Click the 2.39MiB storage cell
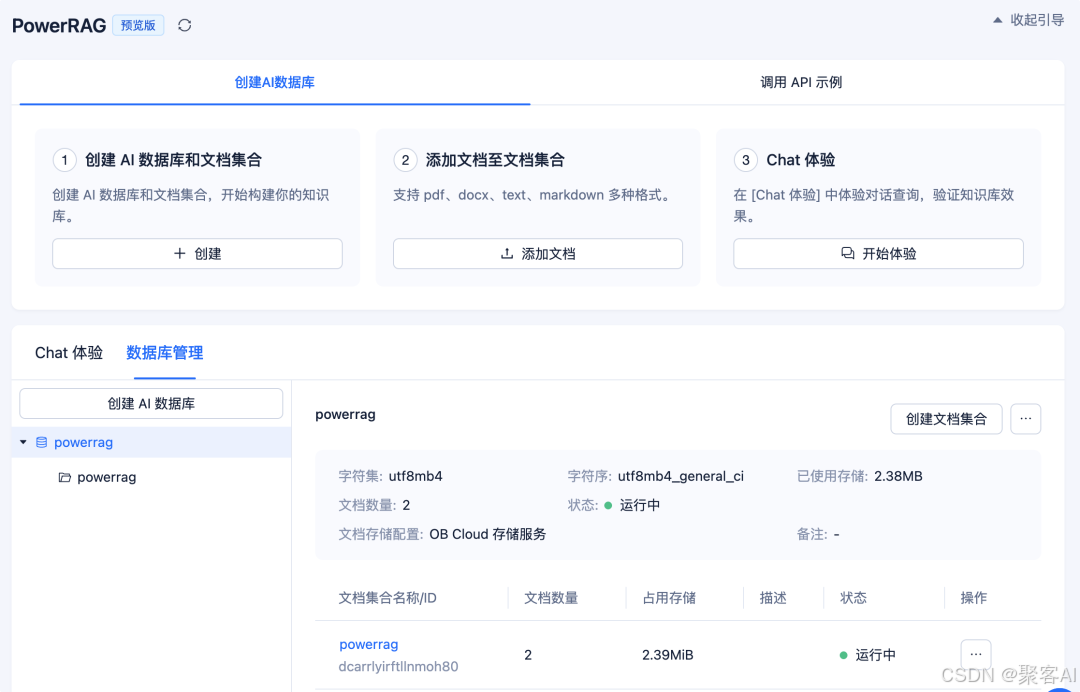This screenshot has width=1080, height=692. click(667, 655)
